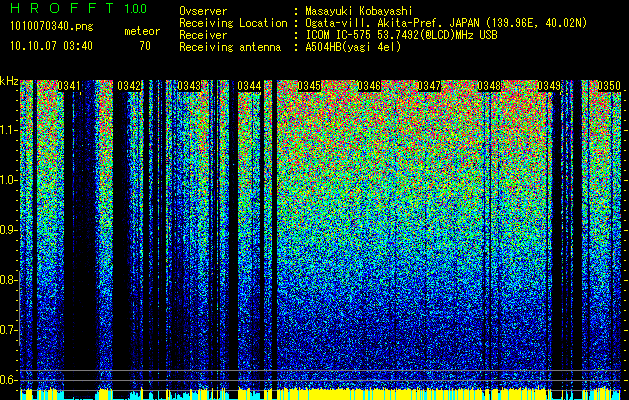
Task: Click the 0347 time marker
Action: point(429,86)
